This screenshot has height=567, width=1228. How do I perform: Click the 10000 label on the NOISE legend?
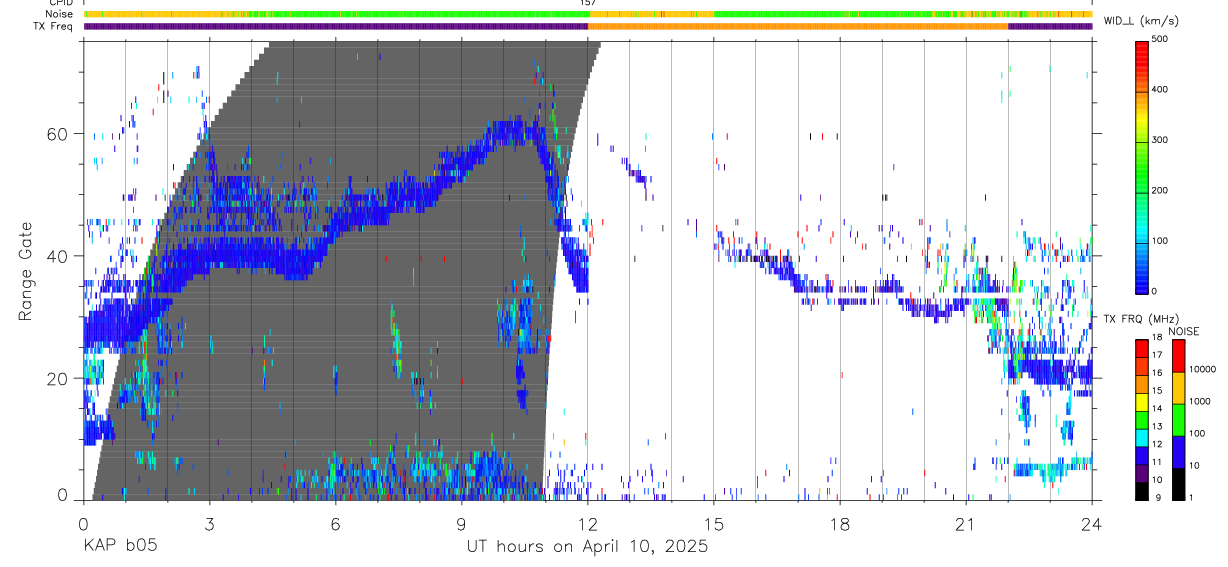1202,369
